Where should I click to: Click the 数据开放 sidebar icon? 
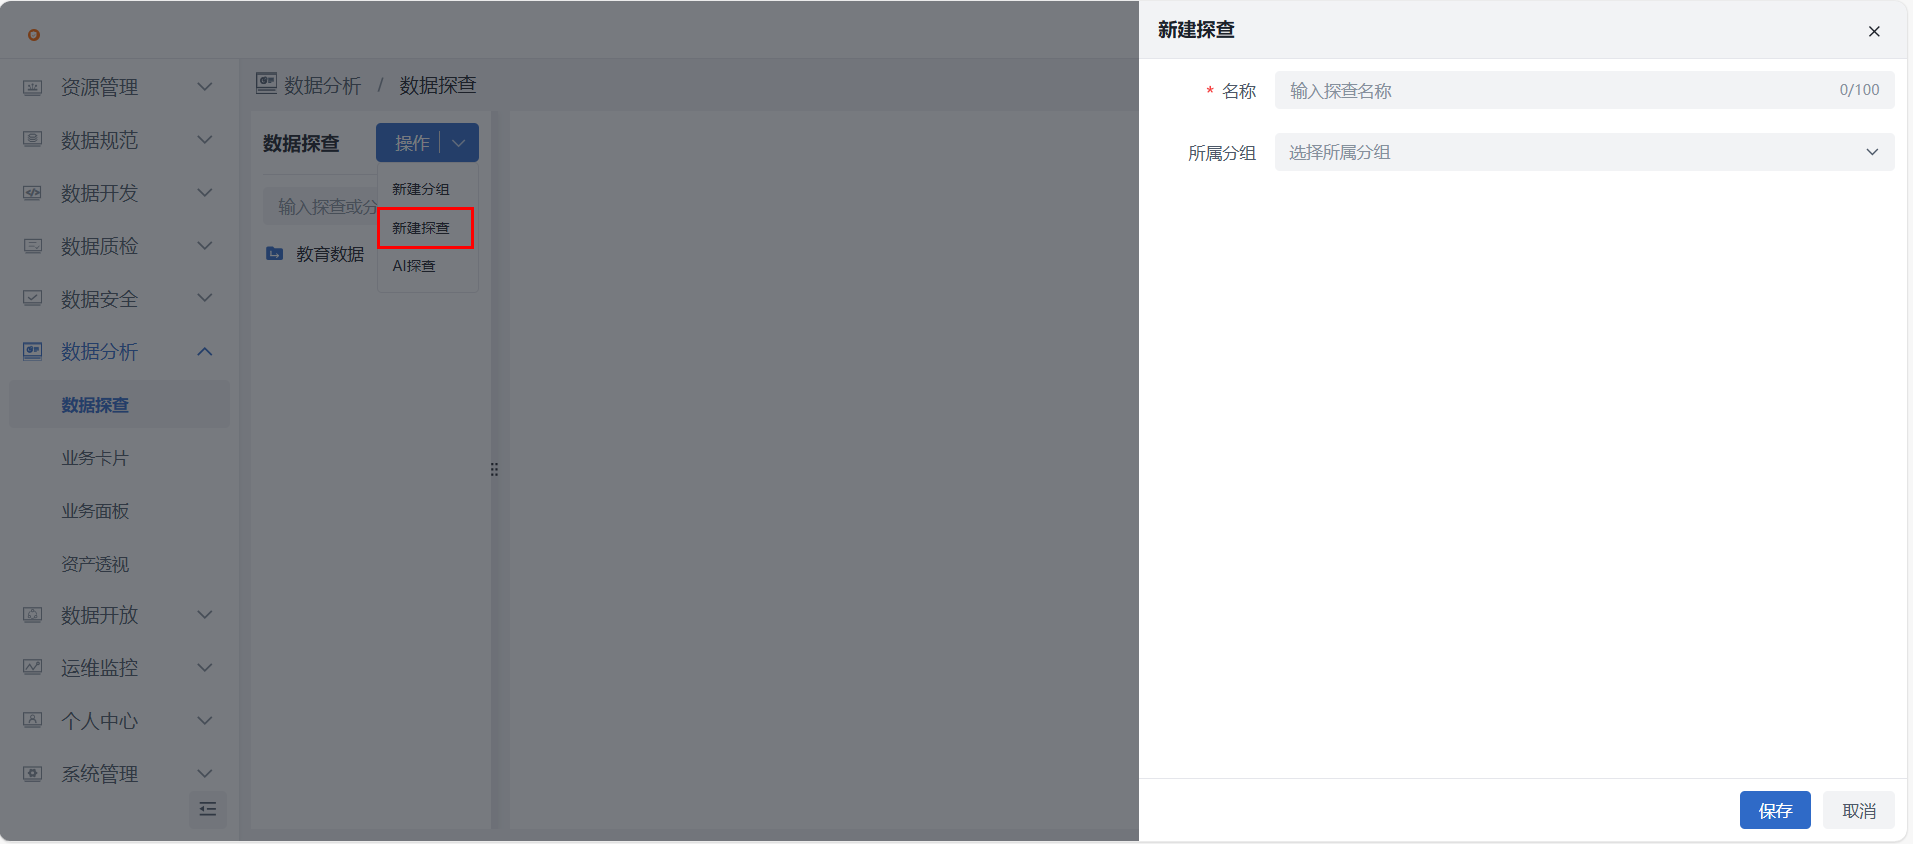coord(33,615)
